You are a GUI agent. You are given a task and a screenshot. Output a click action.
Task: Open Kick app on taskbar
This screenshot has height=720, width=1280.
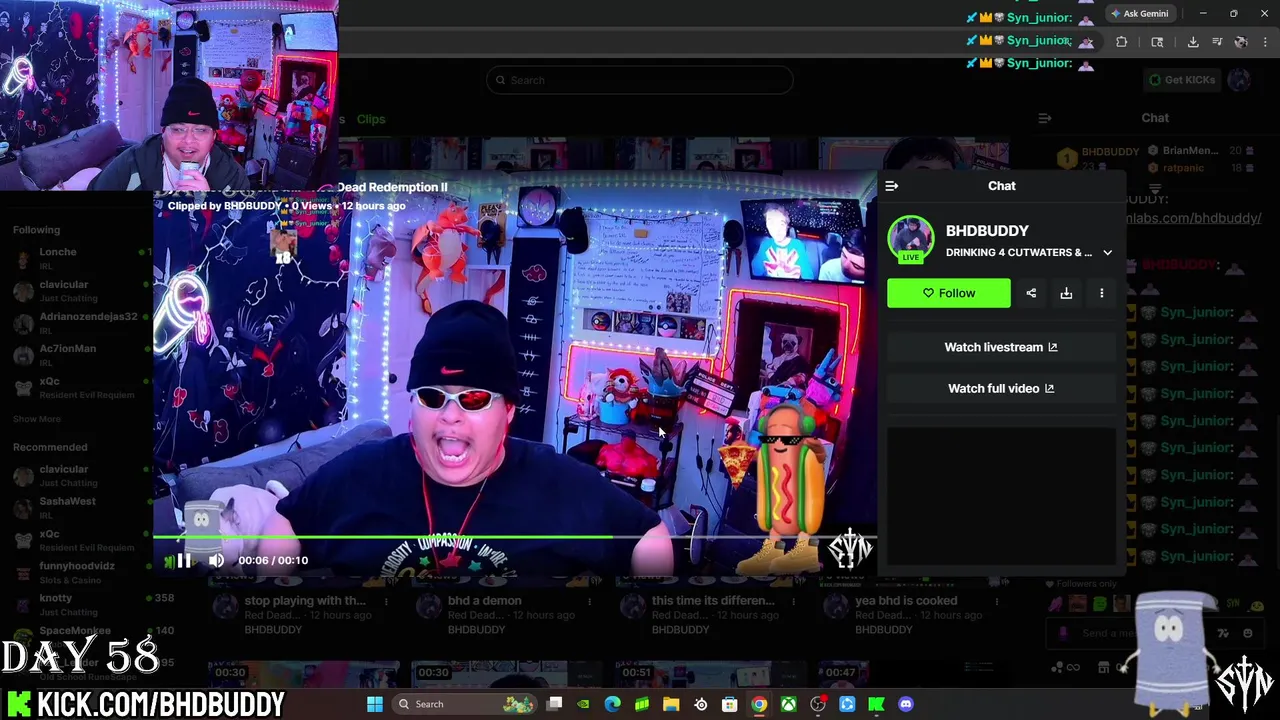(876, 704)
